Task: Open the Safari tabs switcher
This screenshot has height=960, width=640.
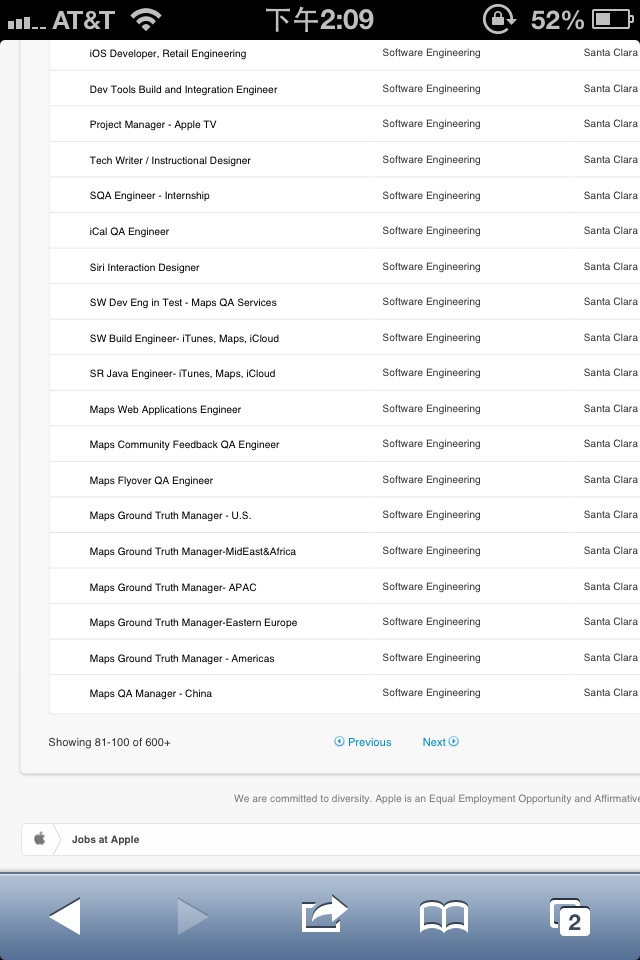Action: (x=570, y=917)
